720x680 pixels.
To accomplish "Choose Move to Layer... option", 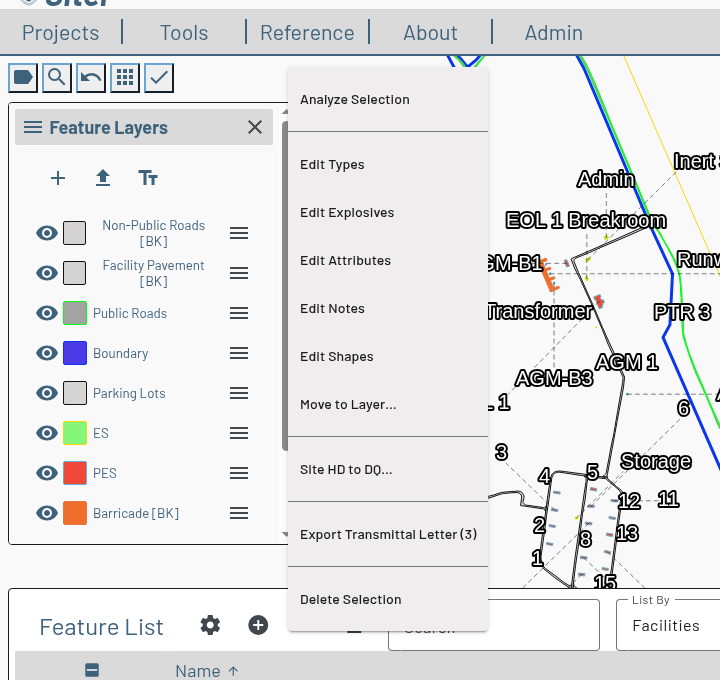I will pos(388,405).
